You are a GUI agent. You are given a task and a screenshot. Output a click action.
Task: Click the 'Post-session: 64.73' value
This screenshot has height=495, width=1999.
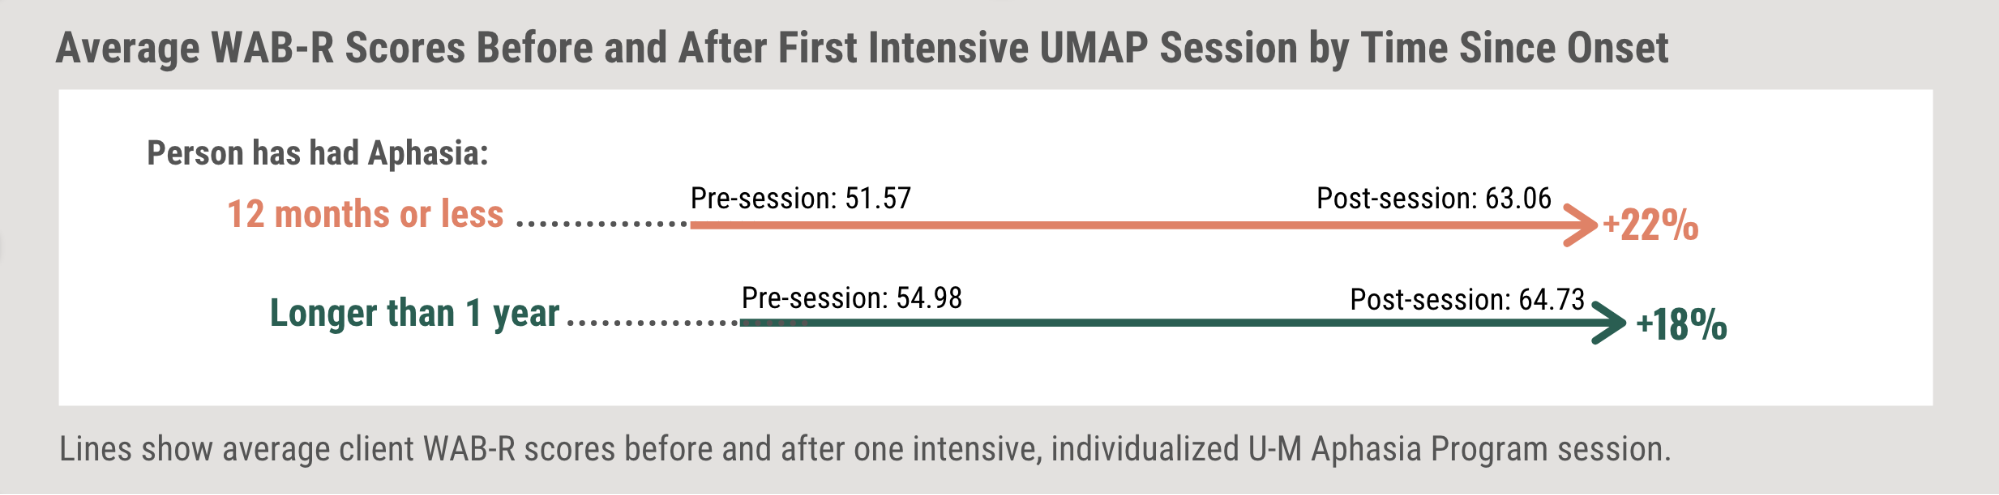(x=1468, y=299)
